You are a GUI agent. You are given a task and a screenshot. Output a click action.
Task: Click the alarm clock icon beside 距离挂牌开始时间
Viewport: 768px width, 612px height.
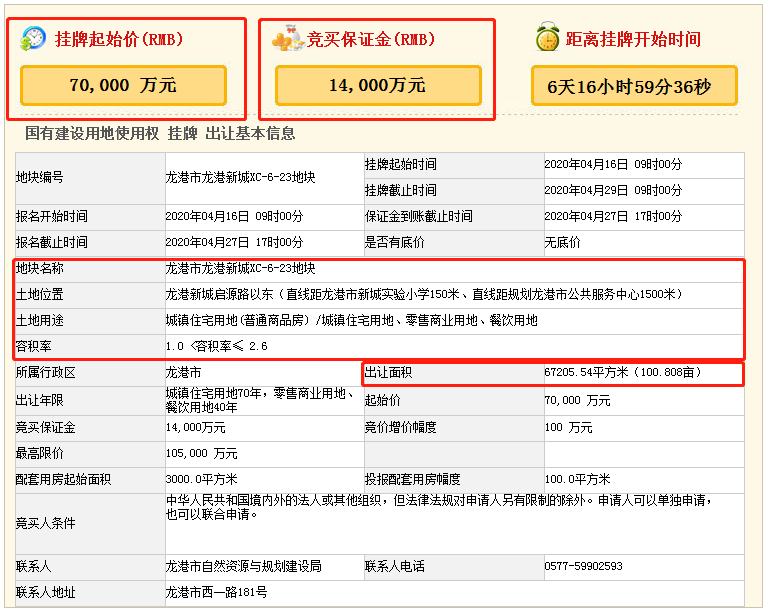coord(547,39)
